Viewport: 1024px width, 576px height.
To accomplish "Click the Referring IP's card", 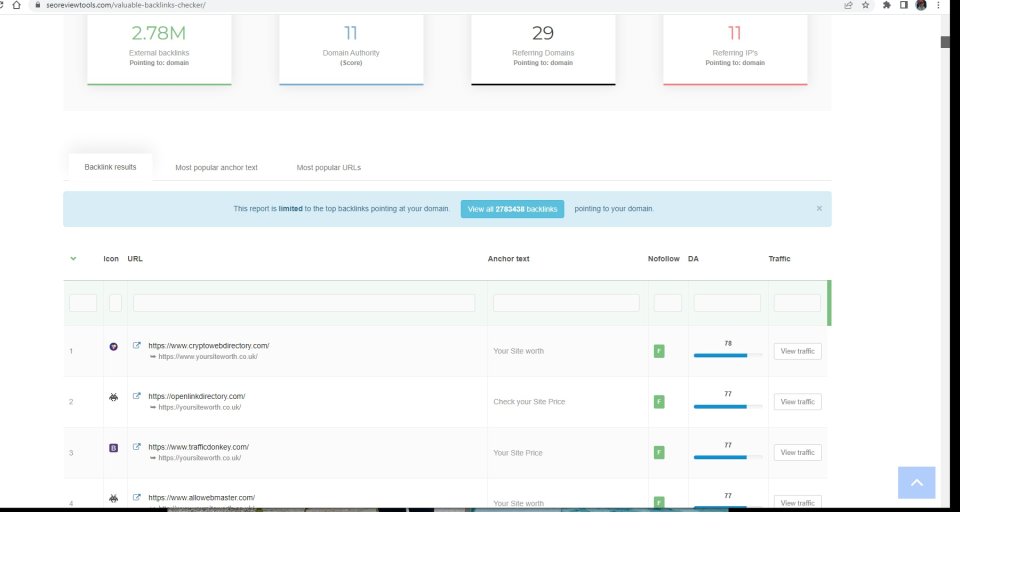I will click(735, 50).
